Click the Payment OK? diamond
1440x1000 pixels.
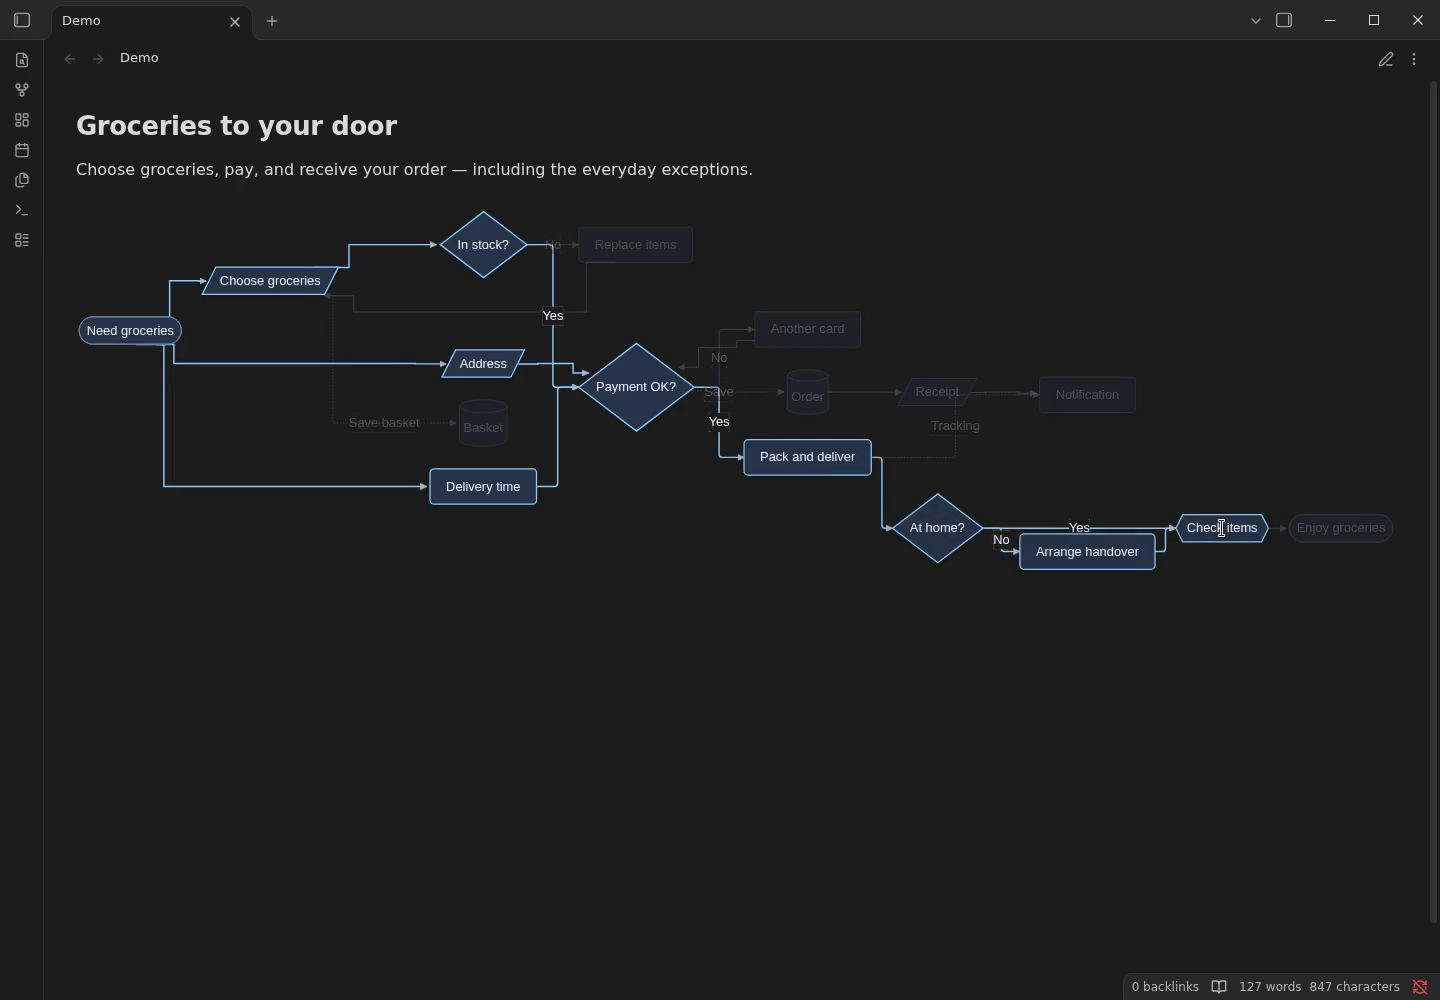[x=636, y=387]
